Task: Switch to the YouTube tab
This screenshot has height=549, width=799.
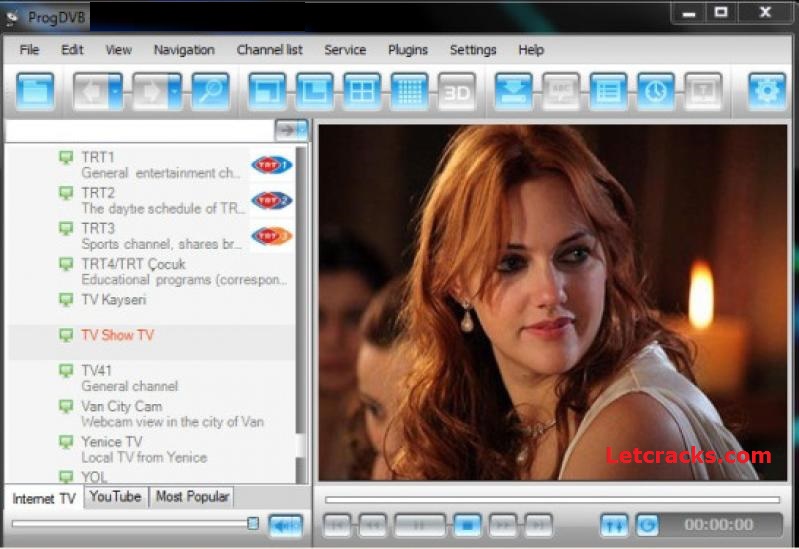Action: point(116,496)
